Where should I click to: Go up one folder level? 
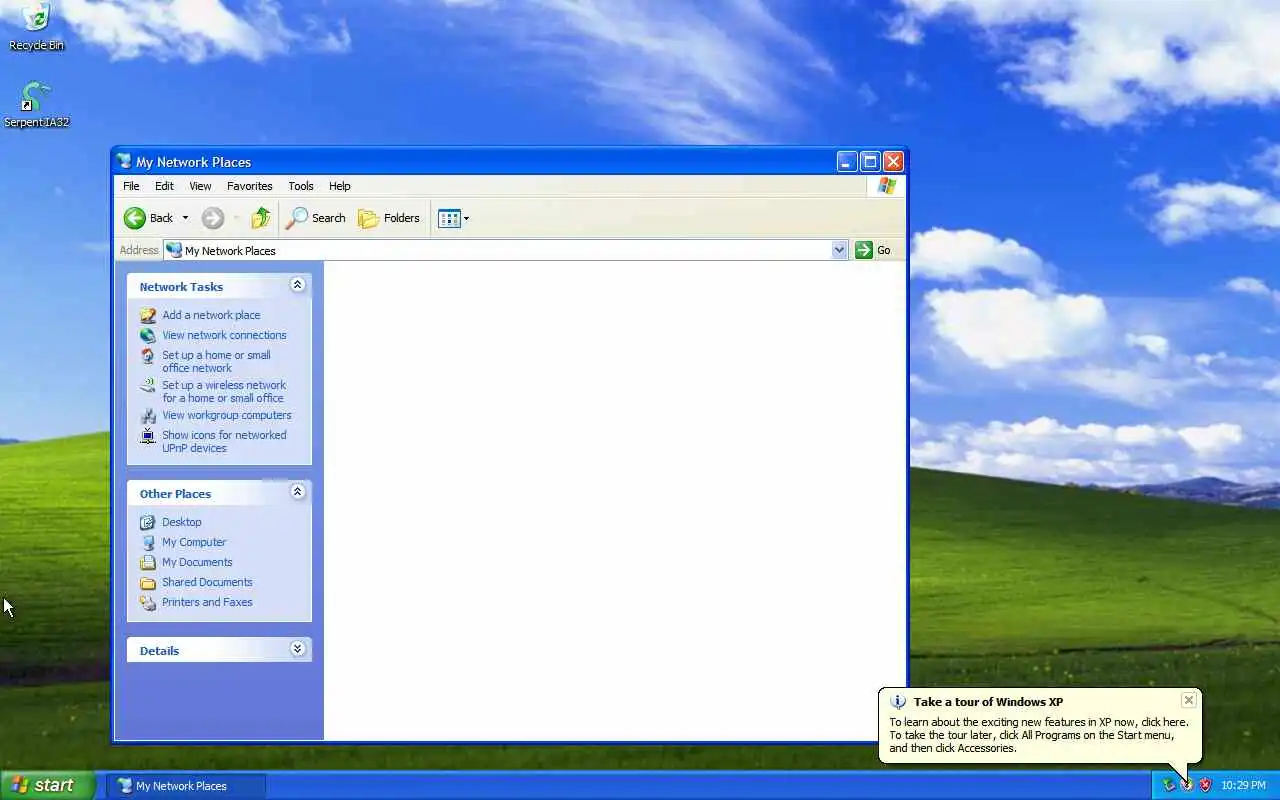(x=261, y=218)
